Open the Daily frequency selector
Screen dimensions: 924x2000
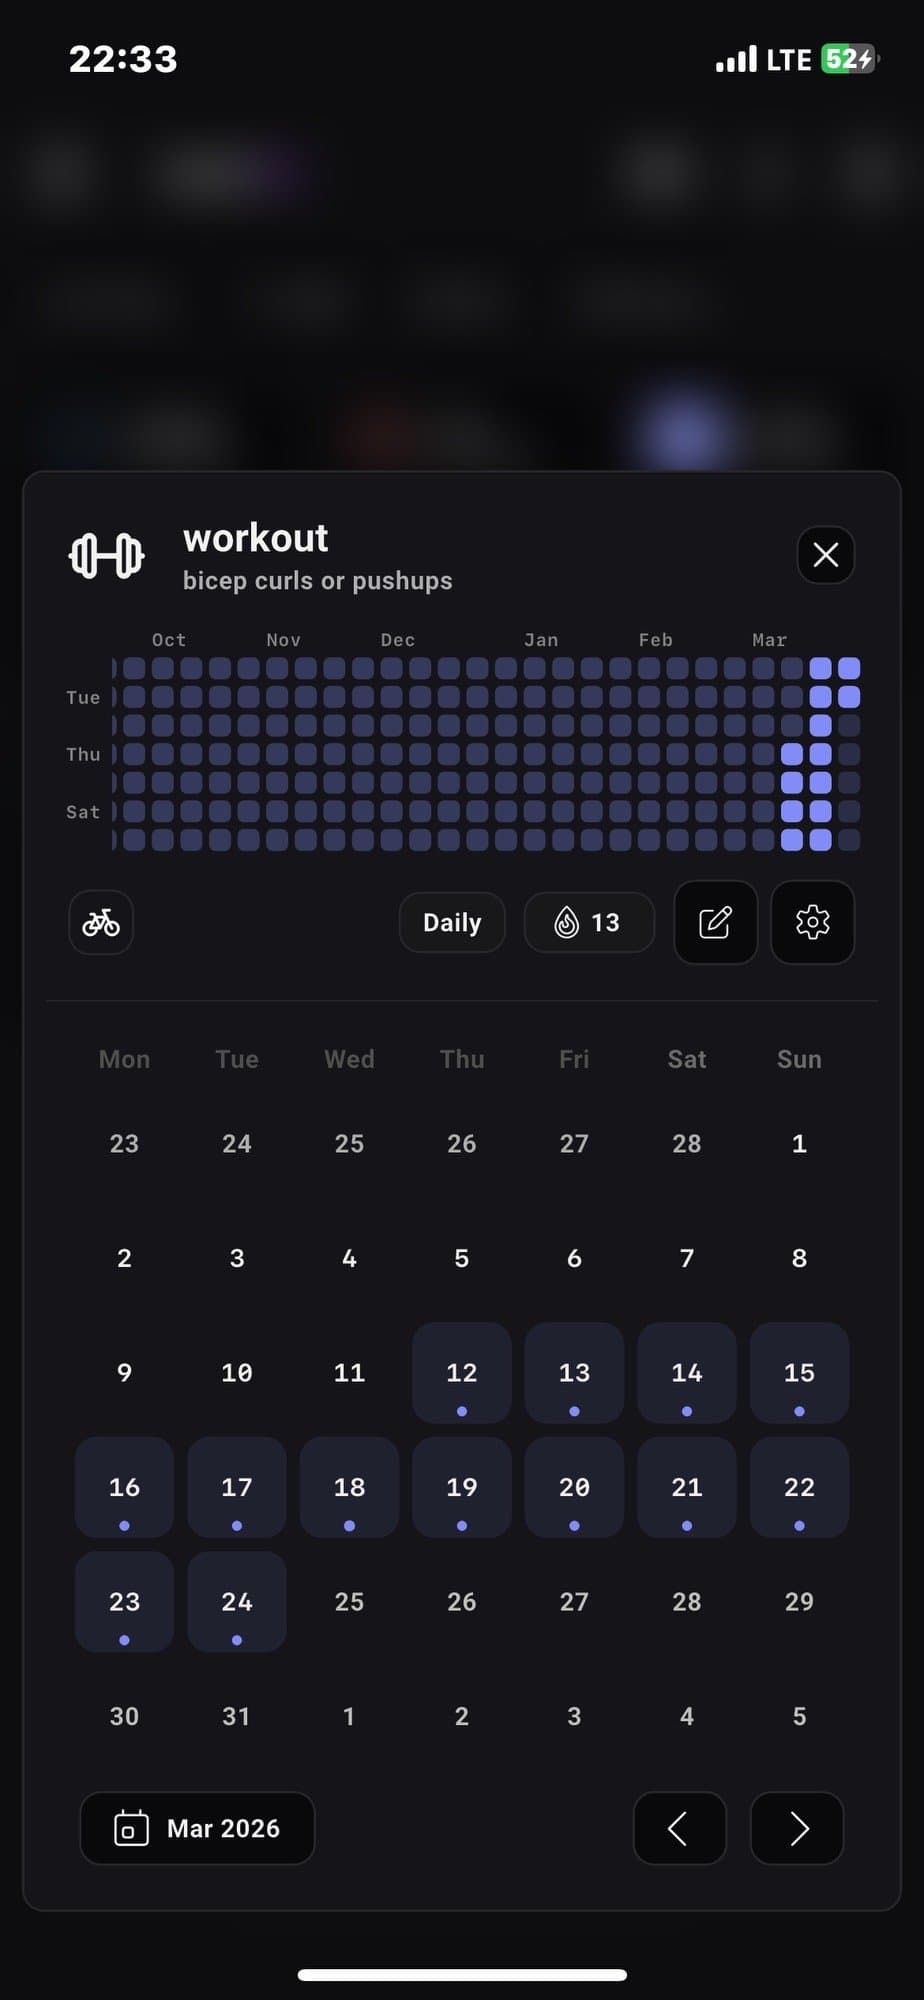pyautogui.click(x=452, y=922)
